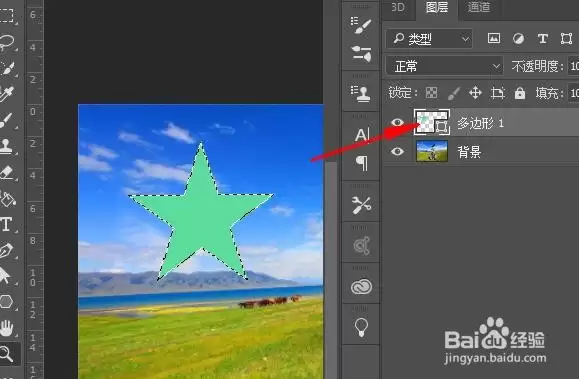This screenshot has height=379, width=579.
Task: Click the 不透明度 value field
Action: (x=573, y=66)
